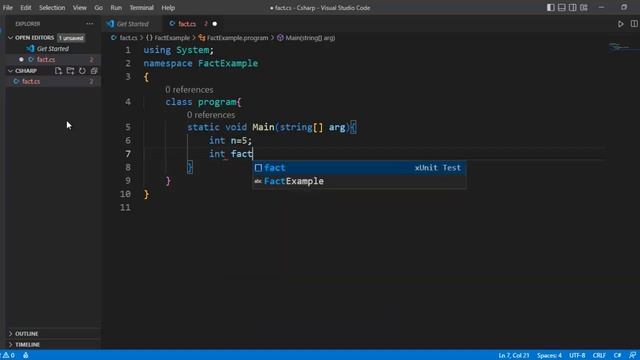Click the flame icon in status bar
The height and width of the screenshot is (360, 640).
click(26, 355)
